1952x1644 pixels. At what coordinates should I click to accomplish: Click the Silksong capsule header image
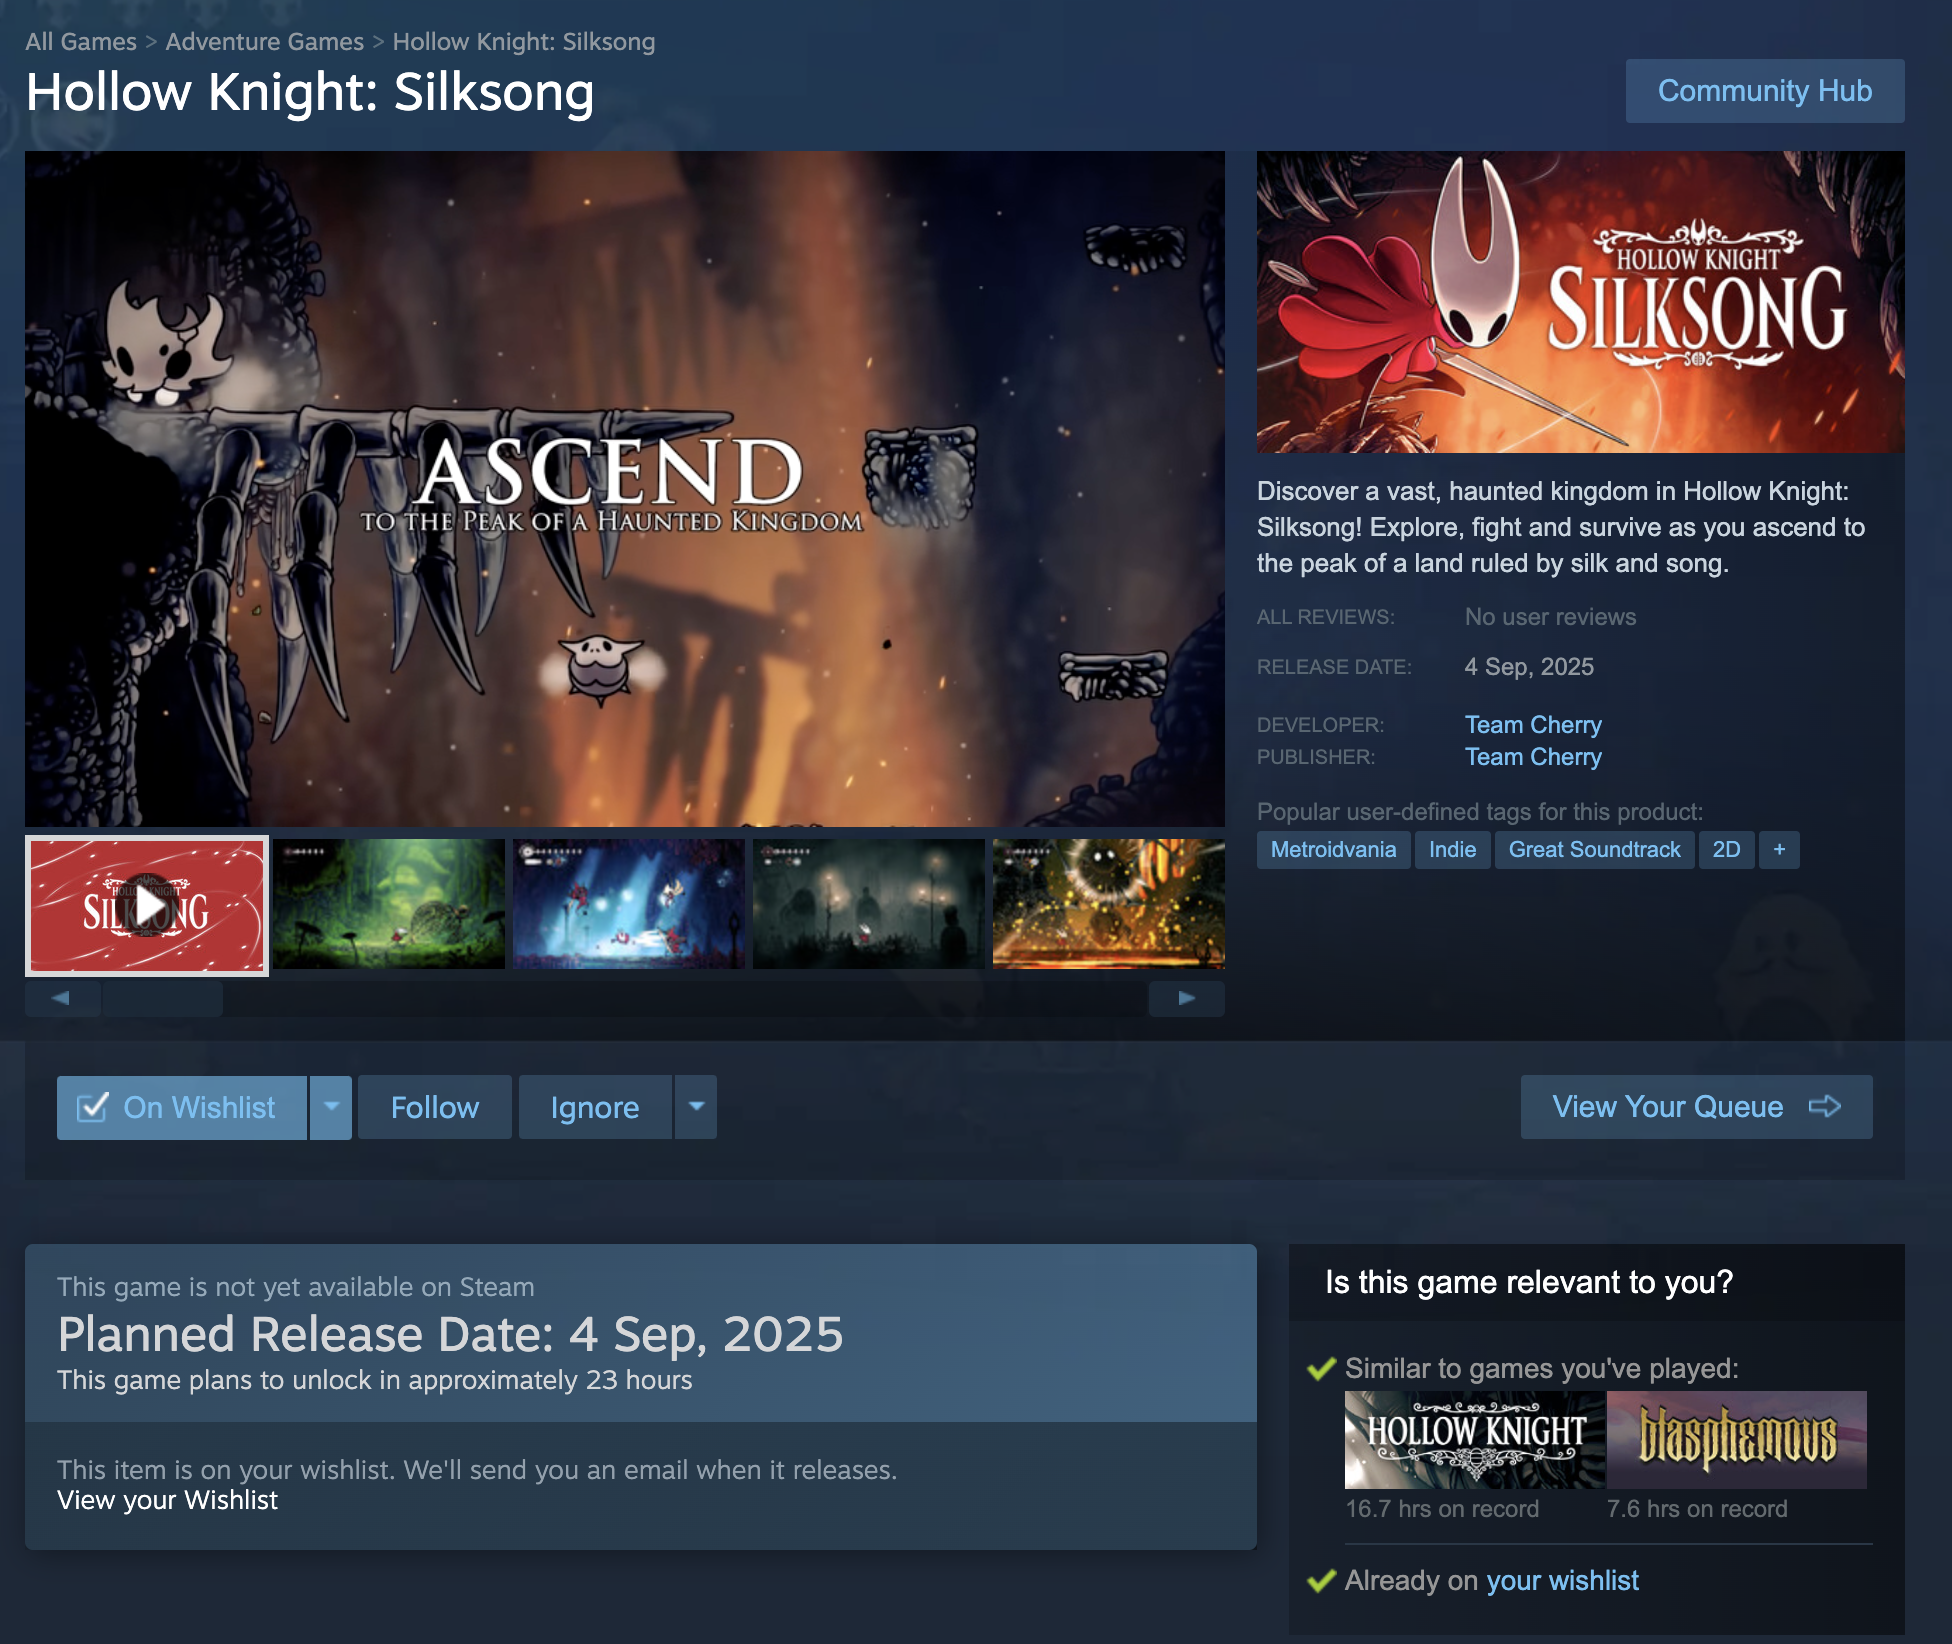click(1580, 302)
